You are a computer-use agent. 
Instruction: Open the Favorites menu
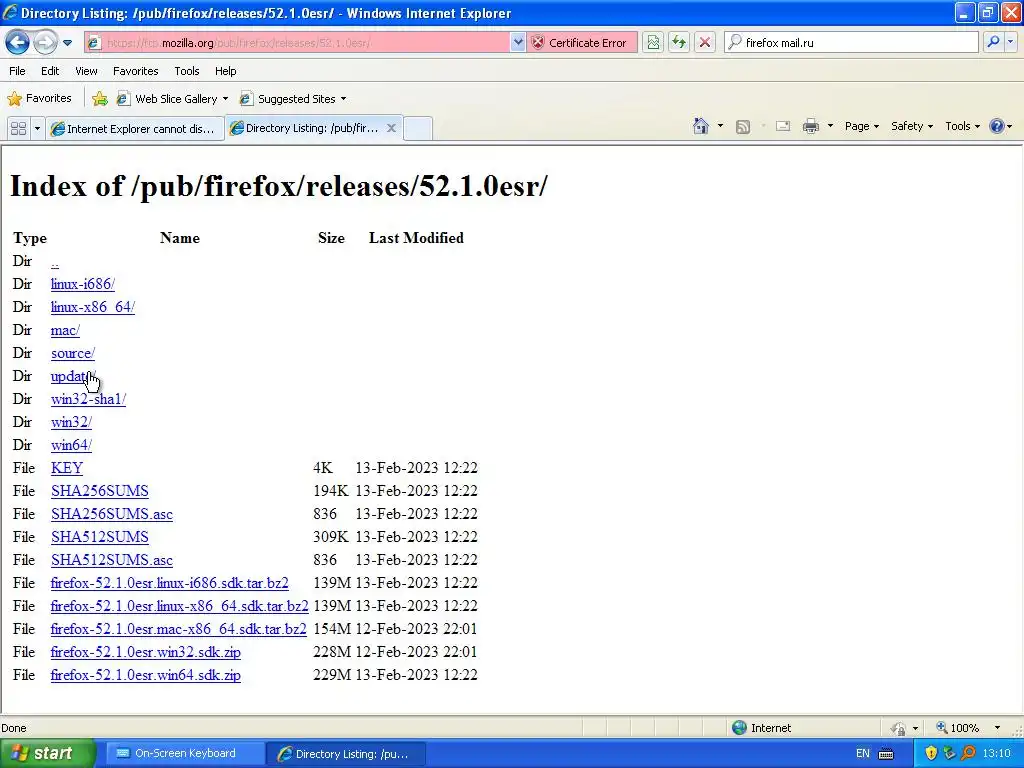point(136,71)
